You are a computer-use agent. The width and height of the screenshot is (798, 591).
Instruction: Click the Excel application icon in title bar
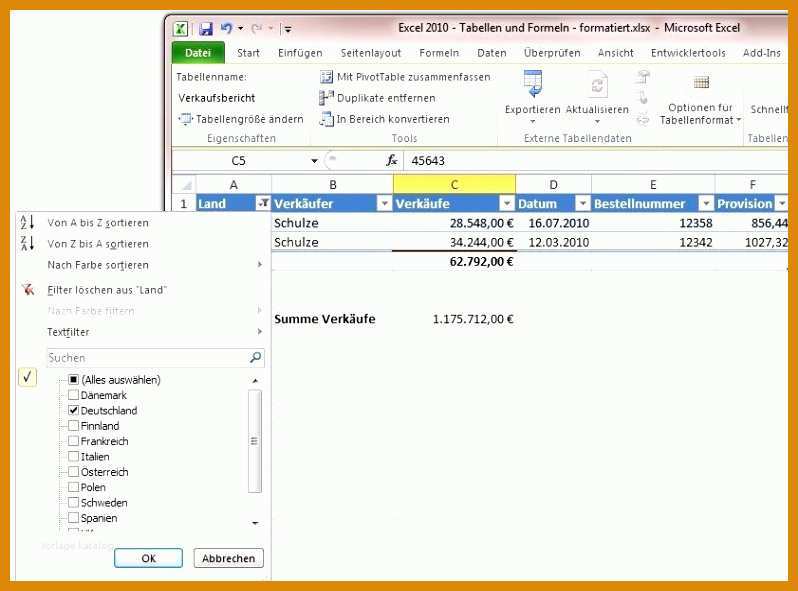181,29
